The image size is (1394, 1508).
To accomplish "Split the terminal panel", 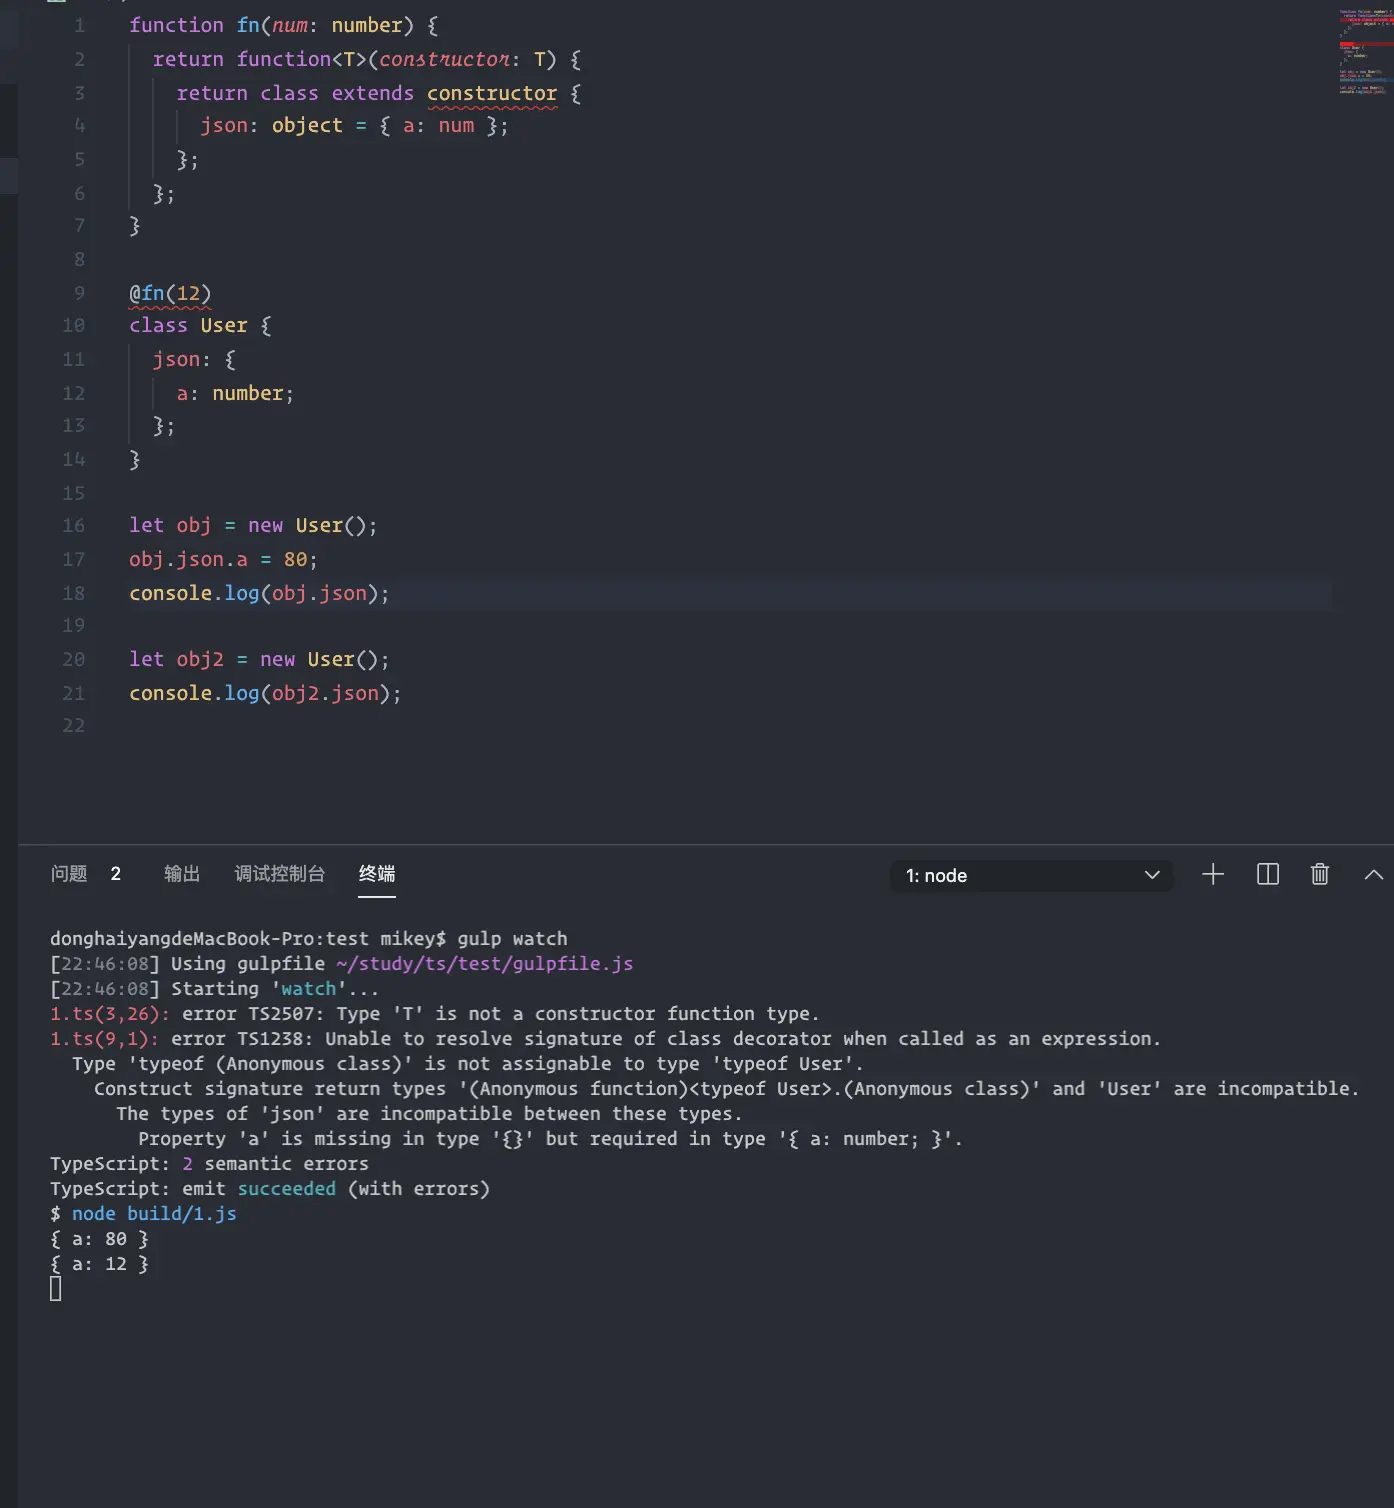I will [1267, 874].
